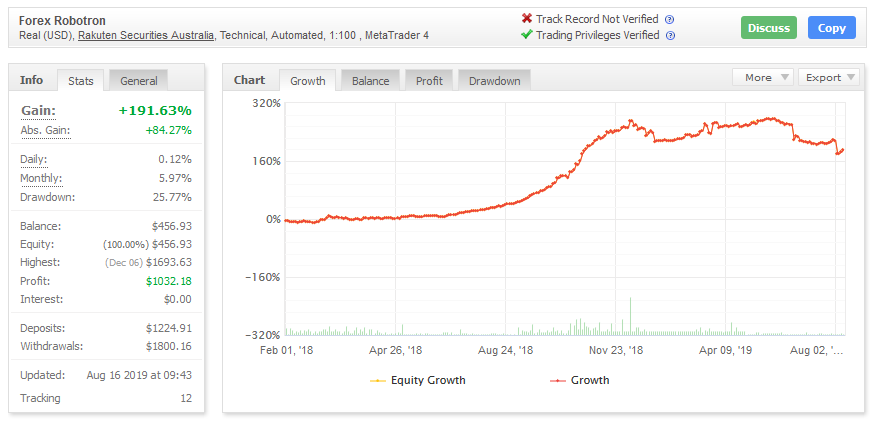Viewport: 874px width, 430px height.
Task: Click the green Discuss button
Action: pos(769,28)
